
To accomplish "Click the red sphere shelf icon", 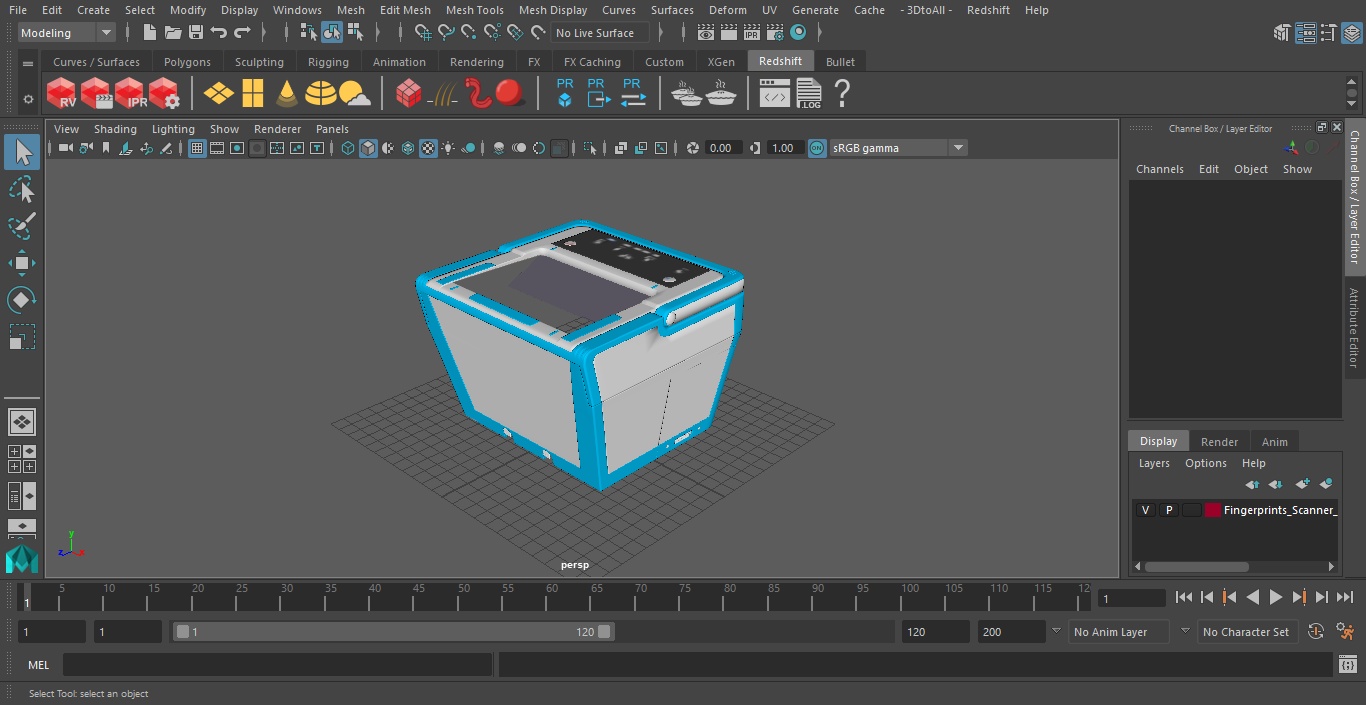I will click(511, 94).
